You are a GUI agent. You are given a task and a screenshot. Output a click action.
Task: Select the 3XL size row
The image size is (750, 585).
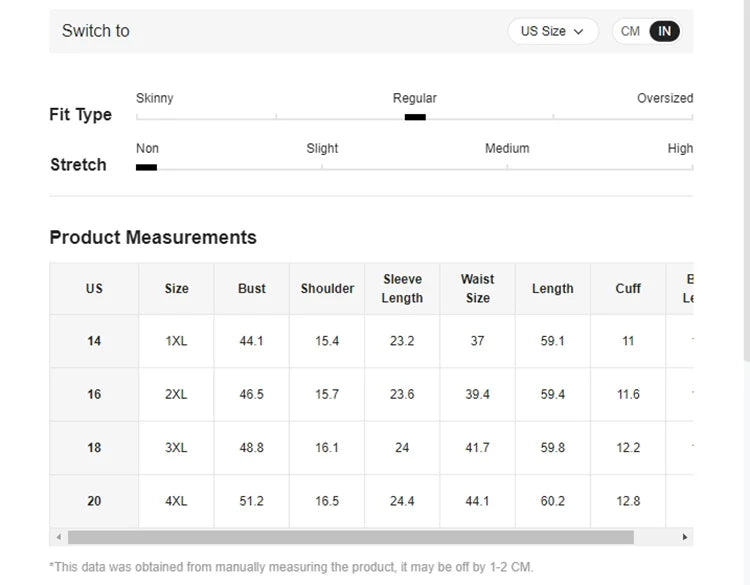coord(176,448)
